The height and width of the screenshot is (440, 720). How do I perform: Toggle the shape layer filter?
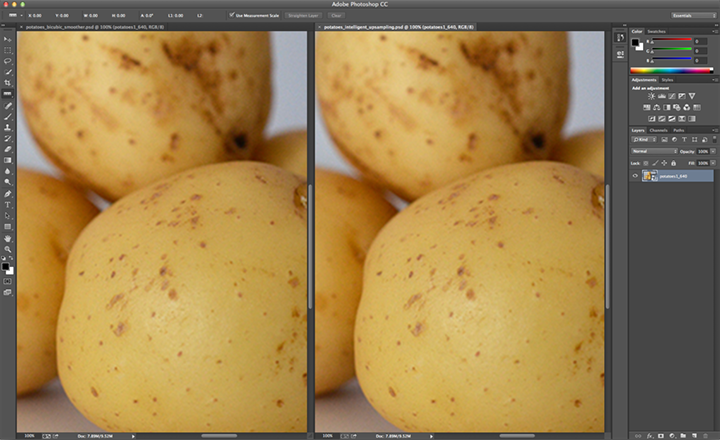click(694, 140)
